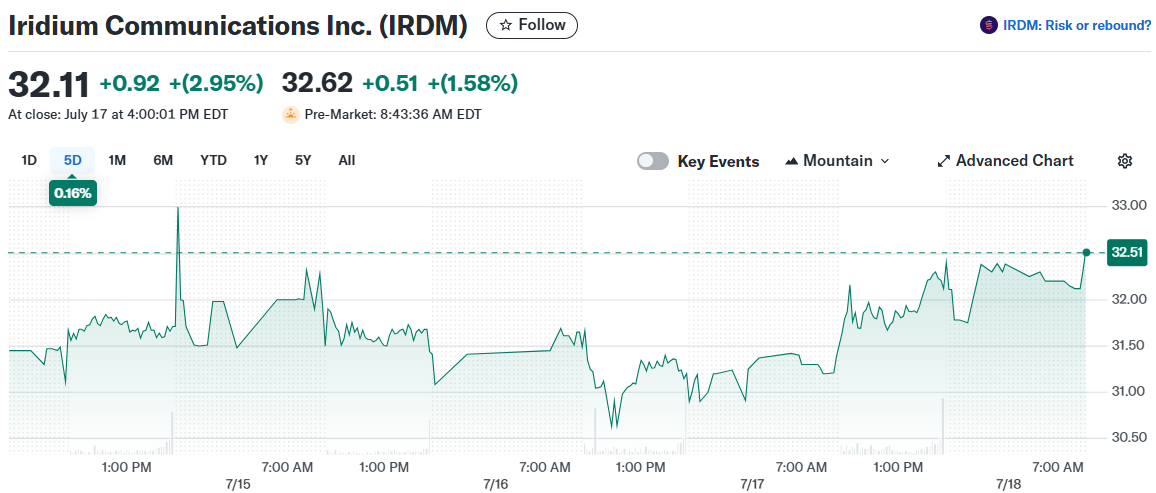This screenshot has height=493, width=1156.
Task: Select the 1M range tab
Action: tap(117, 160)
